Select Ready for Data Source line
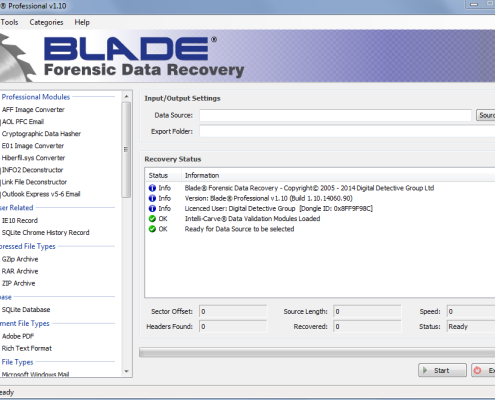Viewport: 495px width, 400px height. point(239,229)
